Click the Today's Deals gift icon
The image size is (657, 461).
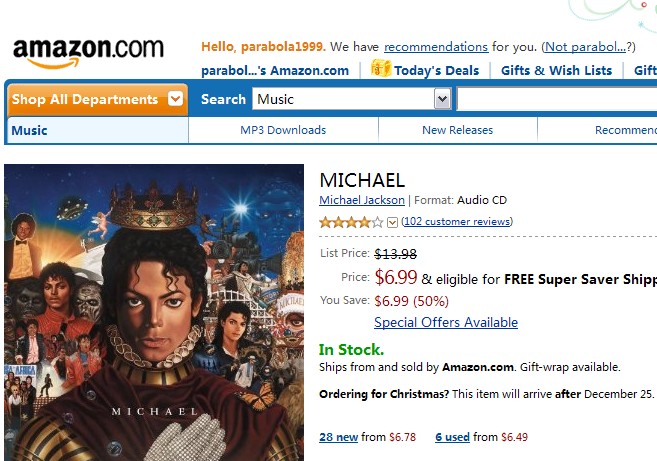coord(380,69)
